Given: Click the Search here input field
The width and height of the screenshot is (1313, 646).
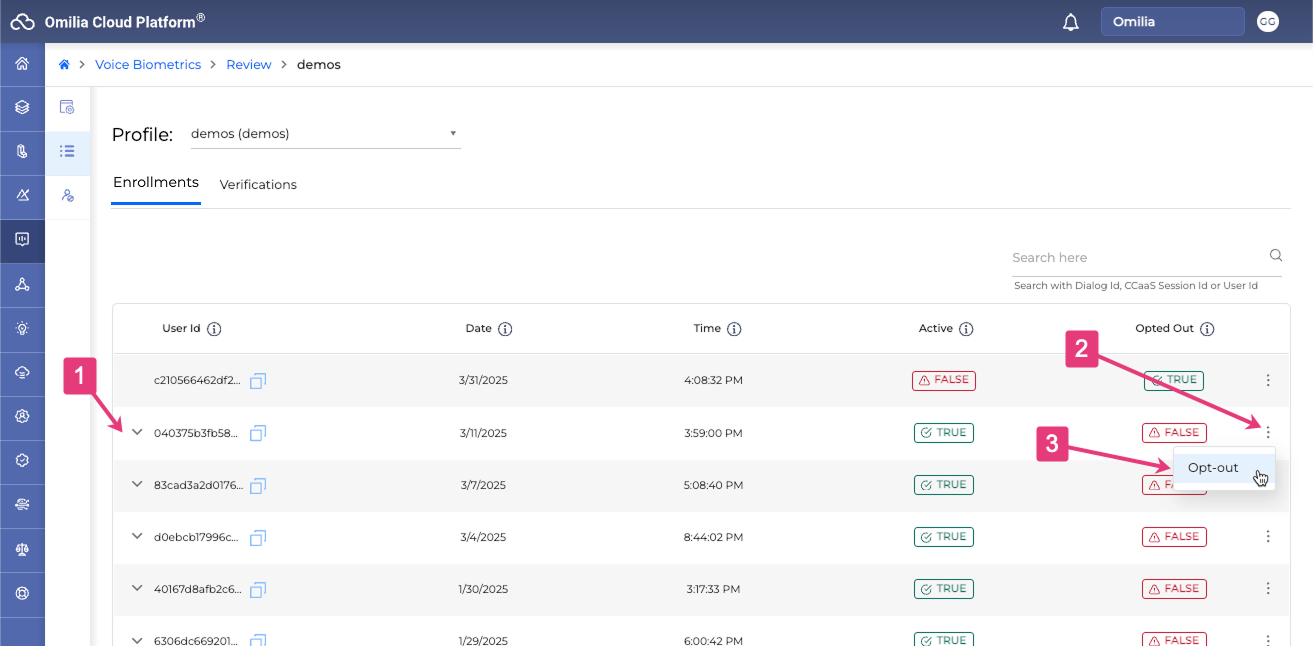Looking at the screenshot, I should pos(1135,258).
